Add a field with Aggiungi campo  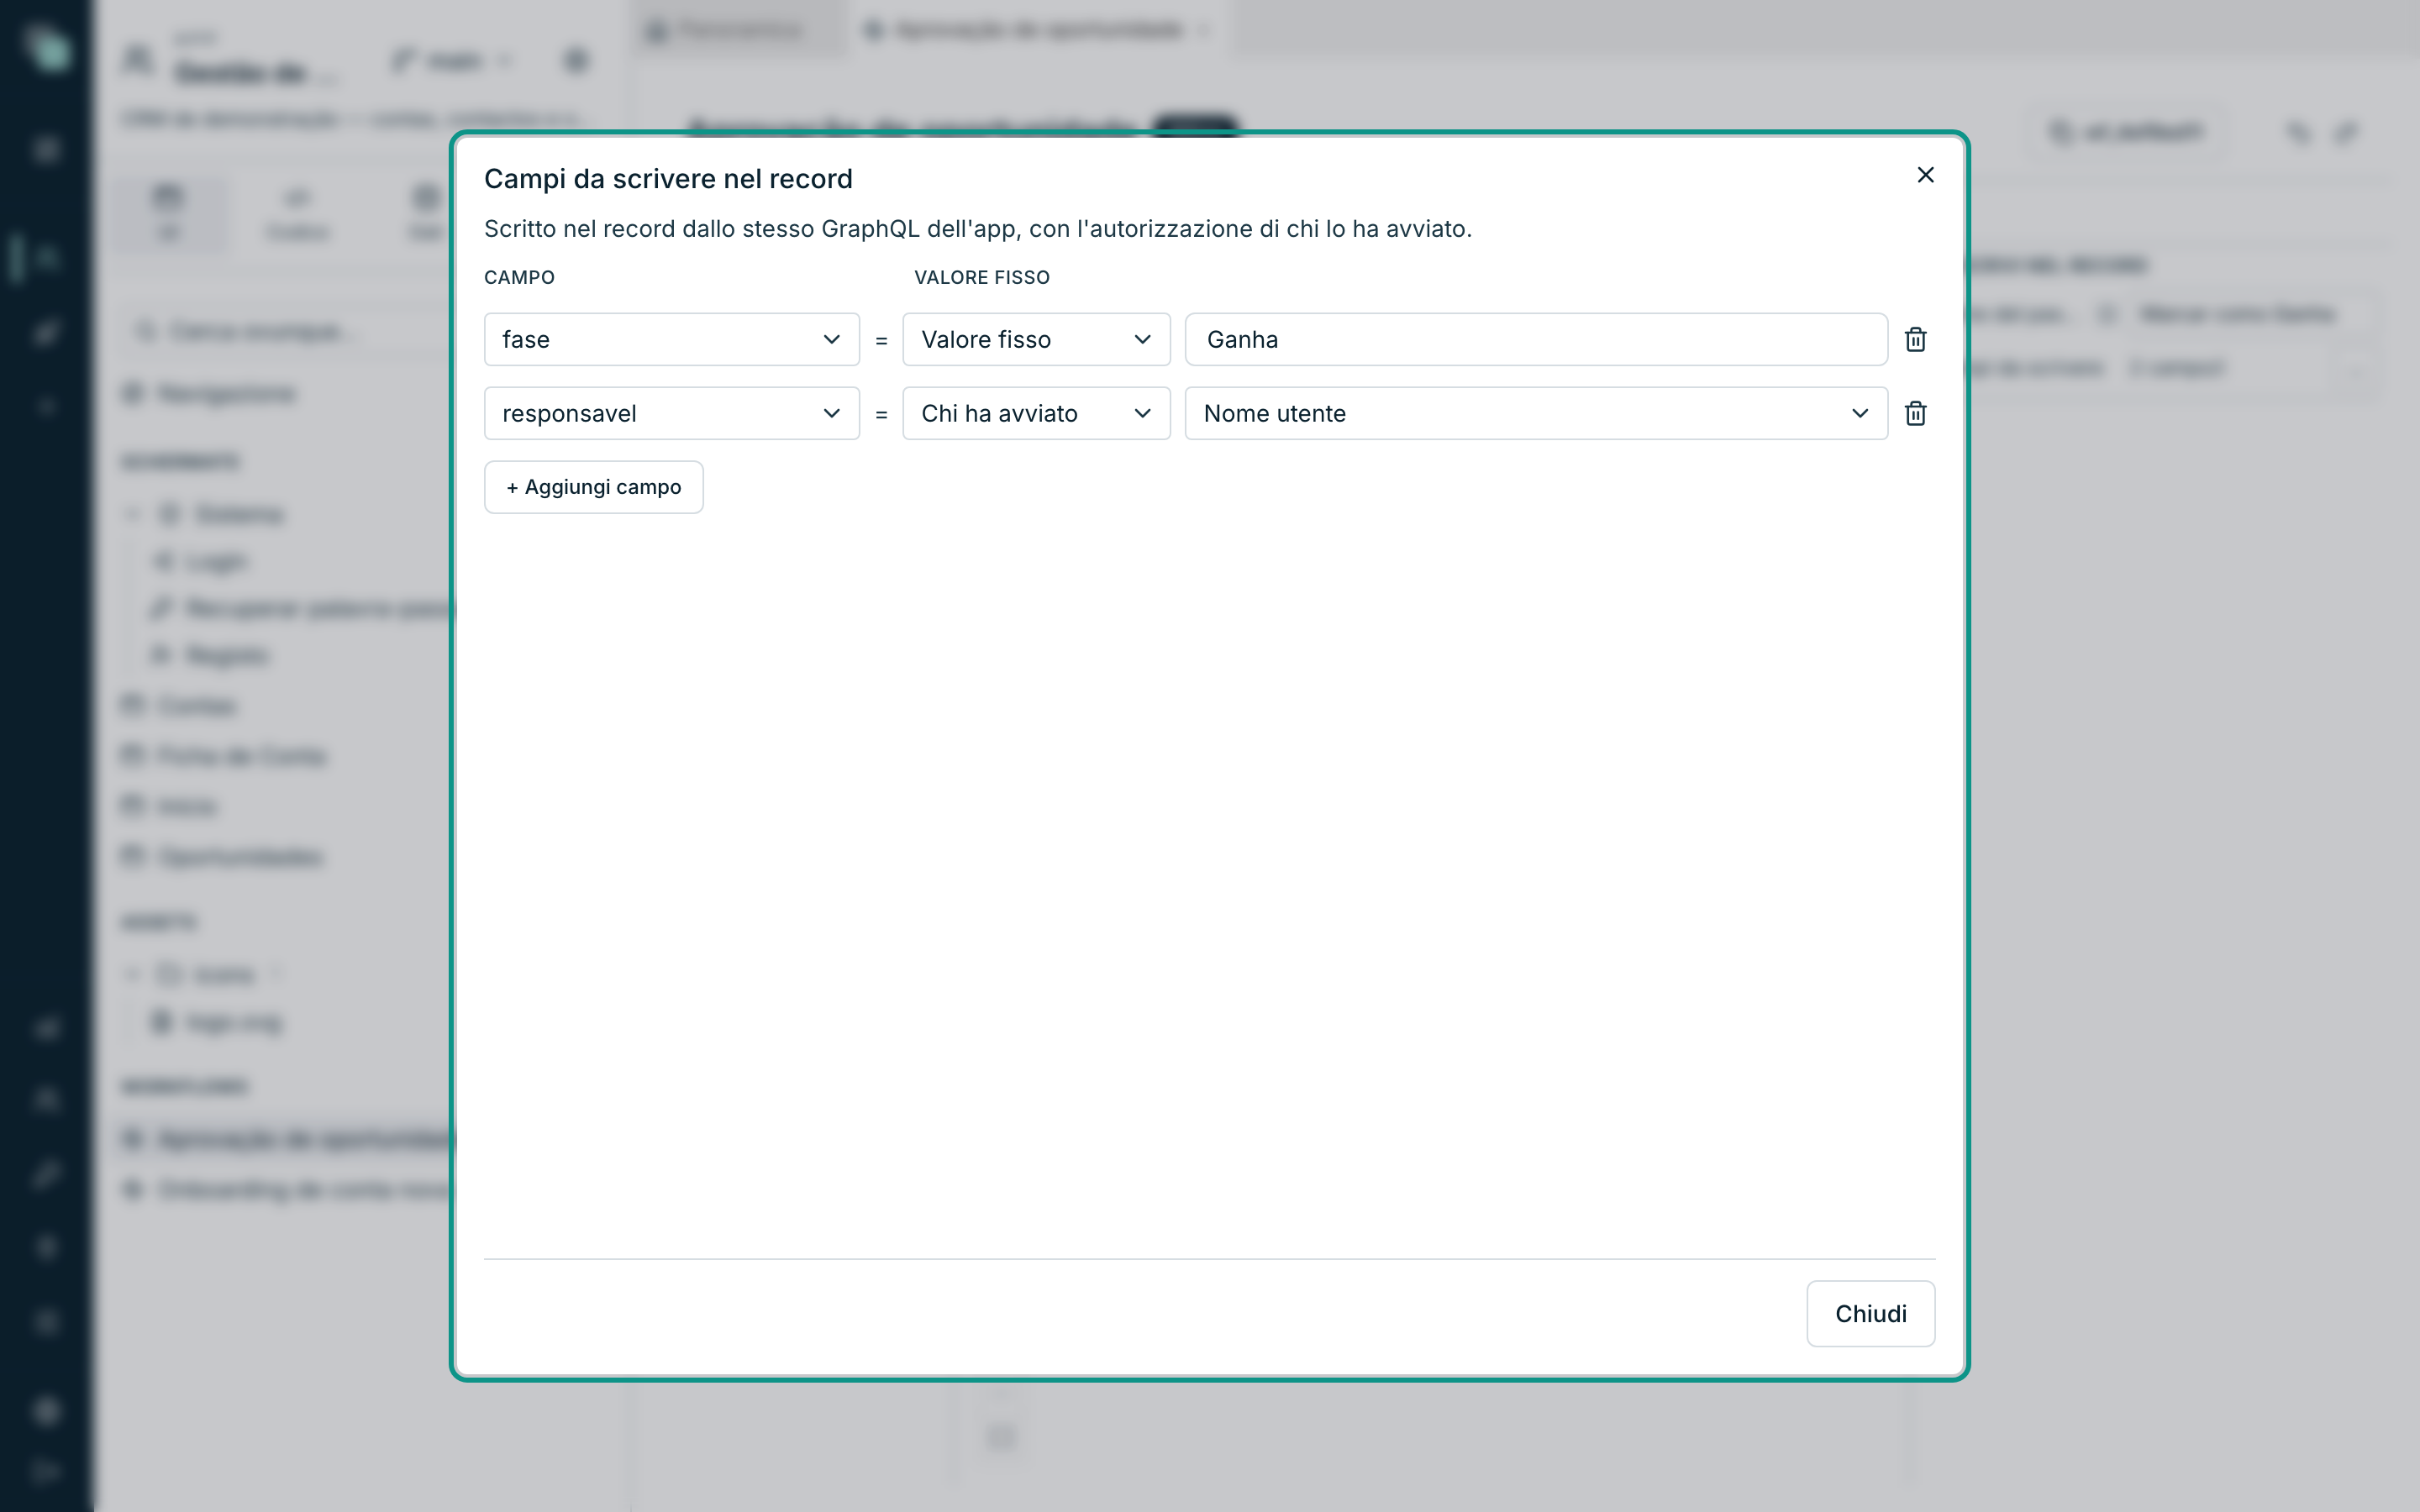pos(593,487)
